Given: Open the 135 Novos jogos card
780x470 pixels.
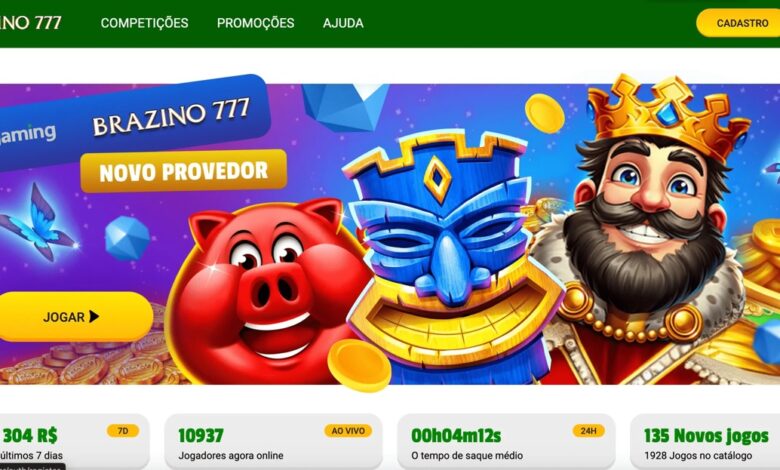Looking at the screenshot, I should tap(705, 442).
